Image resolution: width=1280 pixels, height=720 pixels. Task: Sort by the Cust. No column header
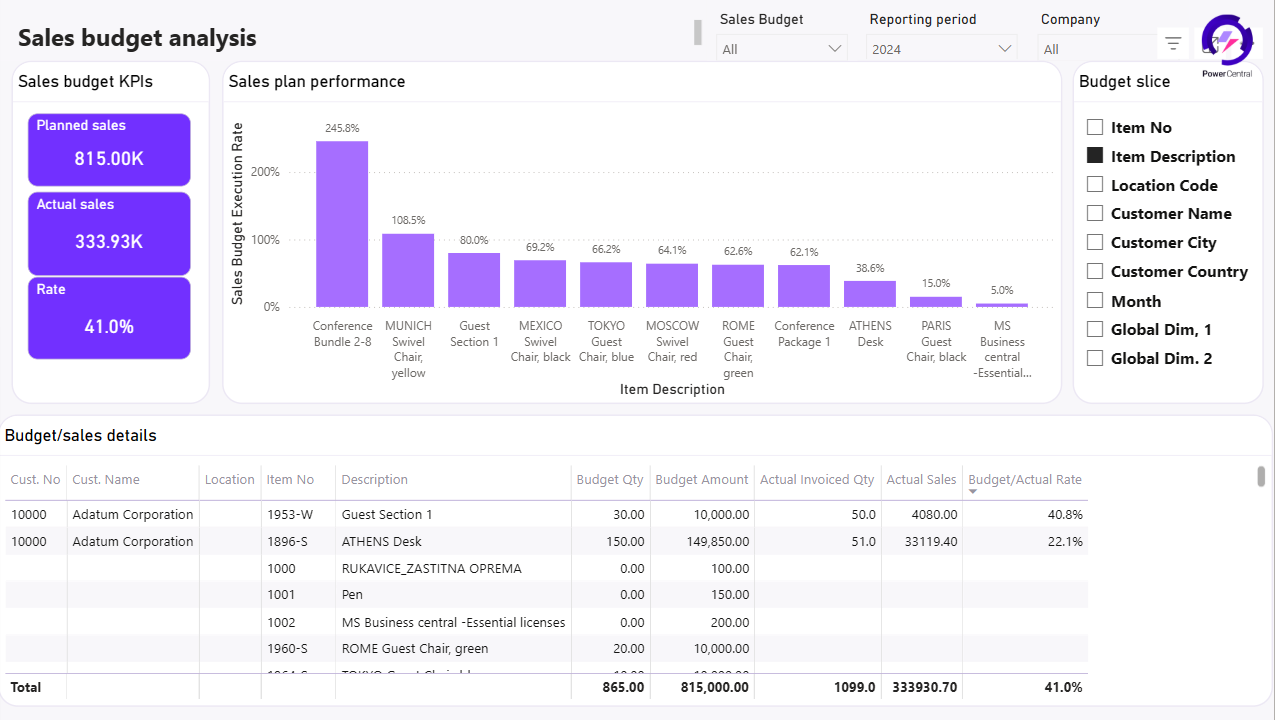pyautogui.click(x=35, y=480)
